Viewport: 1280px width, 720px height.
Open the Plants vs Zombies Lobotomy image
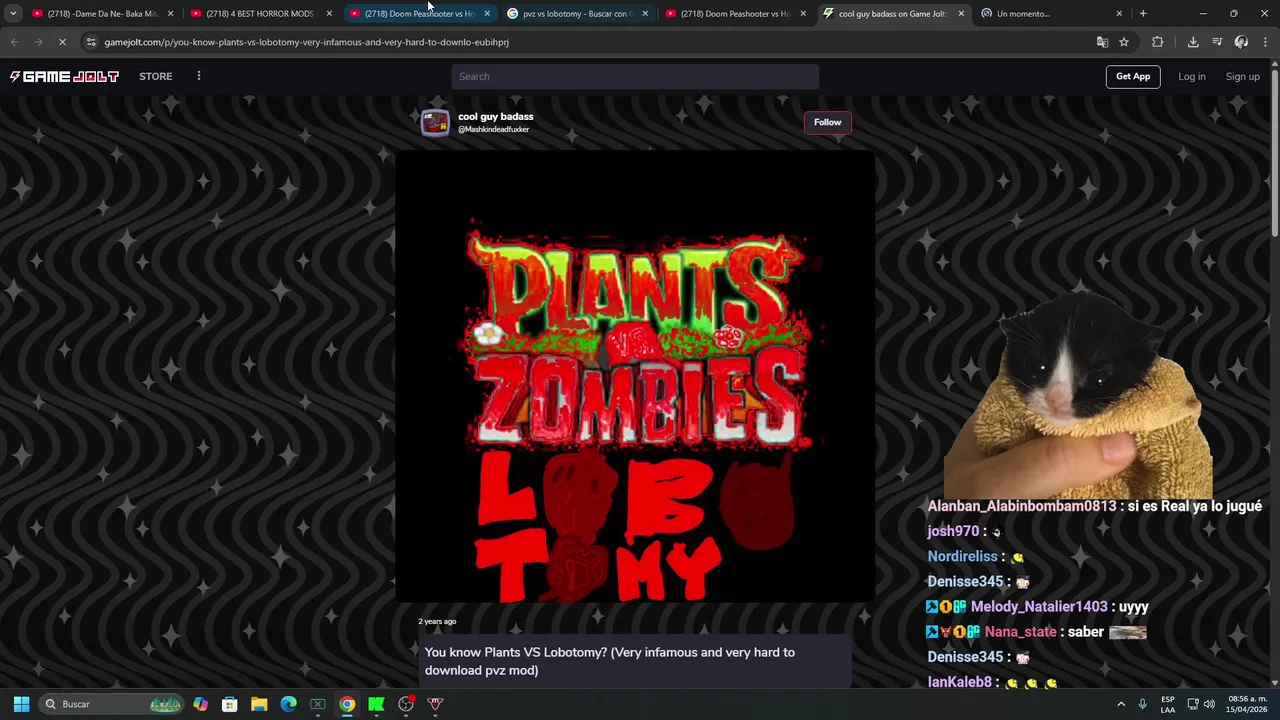[635, 377]
